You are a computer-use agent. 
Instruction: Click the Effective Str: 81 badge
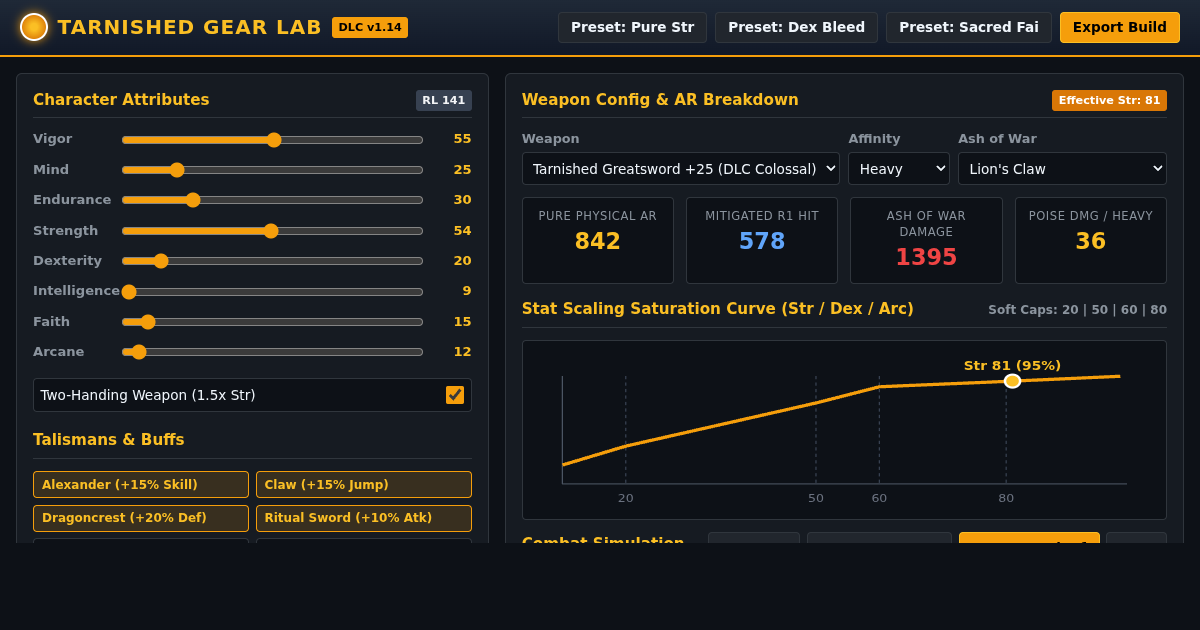pyautogui.click(x=1109, y=100)
